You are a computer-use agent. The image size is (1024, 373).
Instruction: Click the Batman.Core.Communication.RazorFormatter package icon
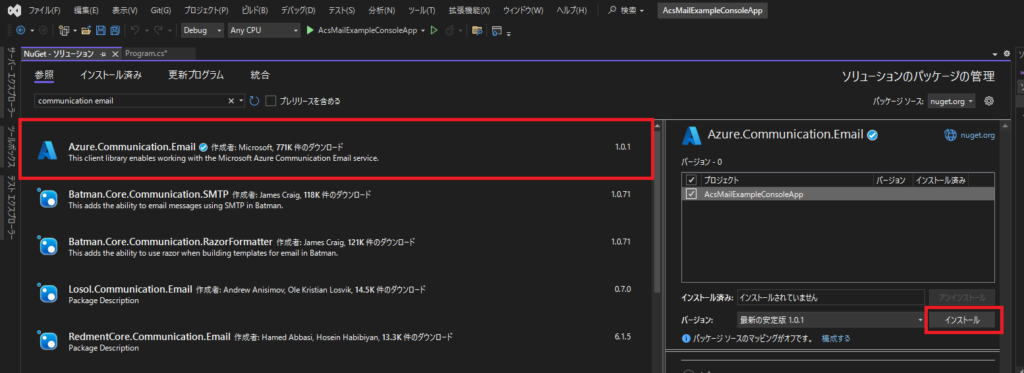tap(48, 246)
